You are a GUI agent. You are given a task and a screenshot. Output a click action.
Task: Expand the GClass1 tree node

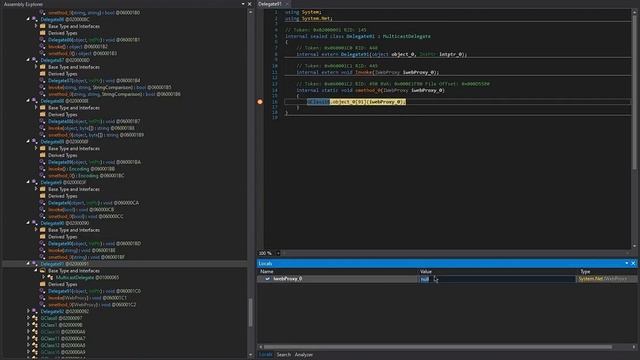point(28,325)
